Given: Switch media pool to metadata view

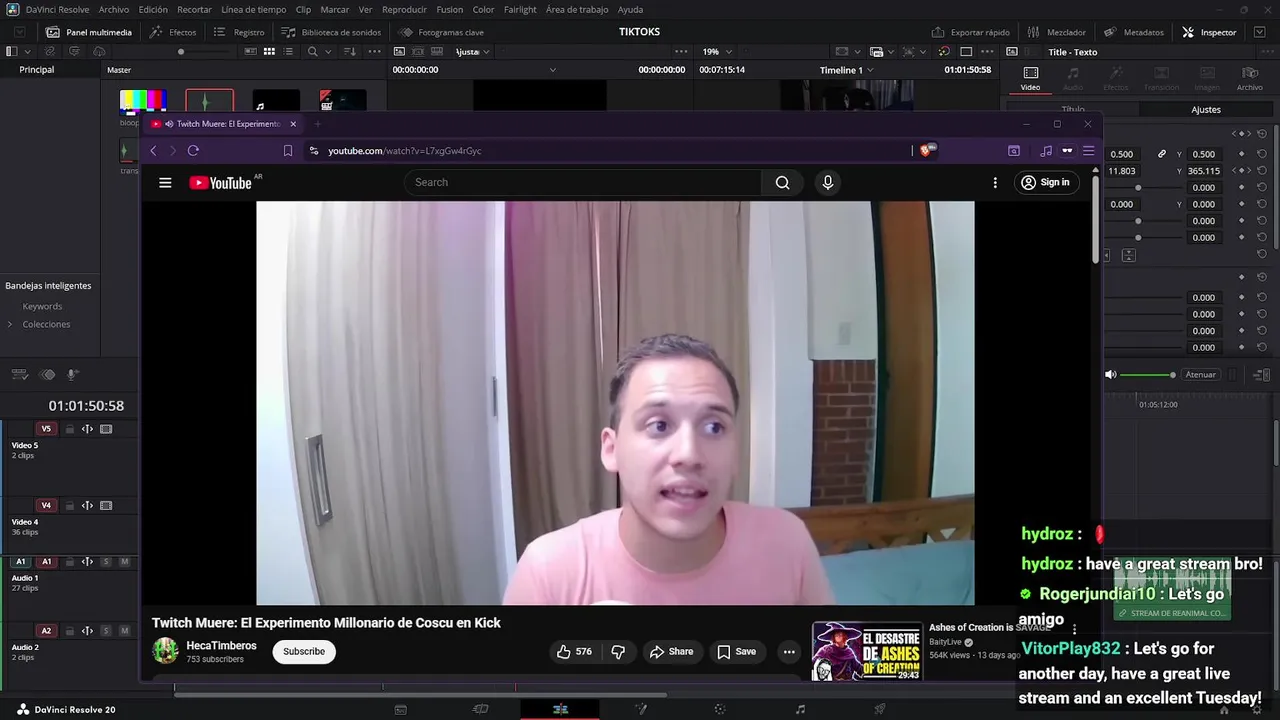Looking at the screenshot, I should (249, 51).
